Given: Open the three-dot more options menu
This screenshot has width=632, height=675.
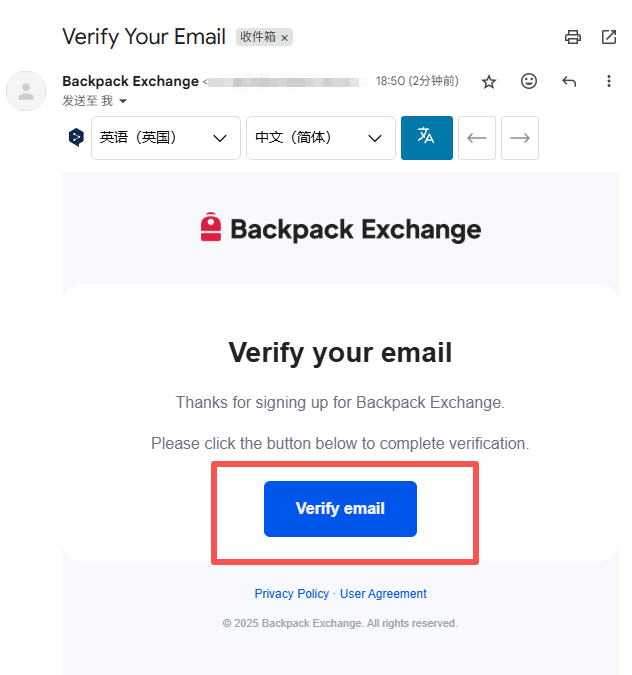Looking at the screenshot, I should (x=609, y=81).
